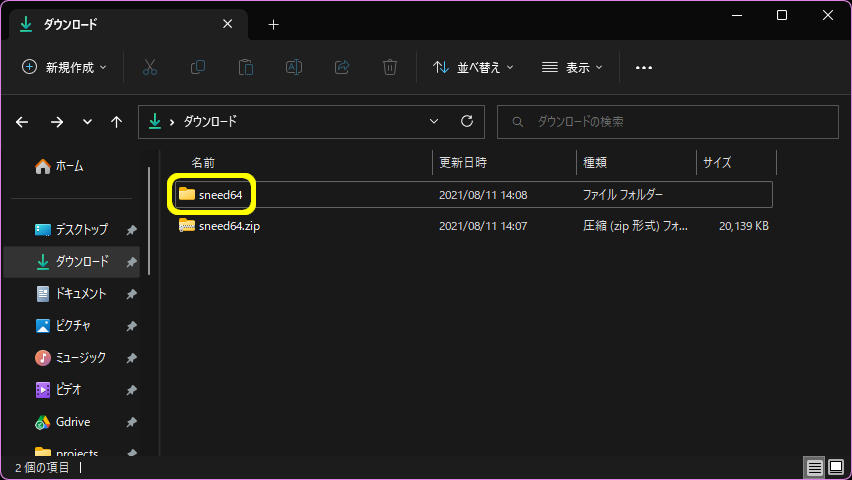Expand the address bar history dropdown
The height and width of the screenshot is (480, 852).
(x=434, y=121)
